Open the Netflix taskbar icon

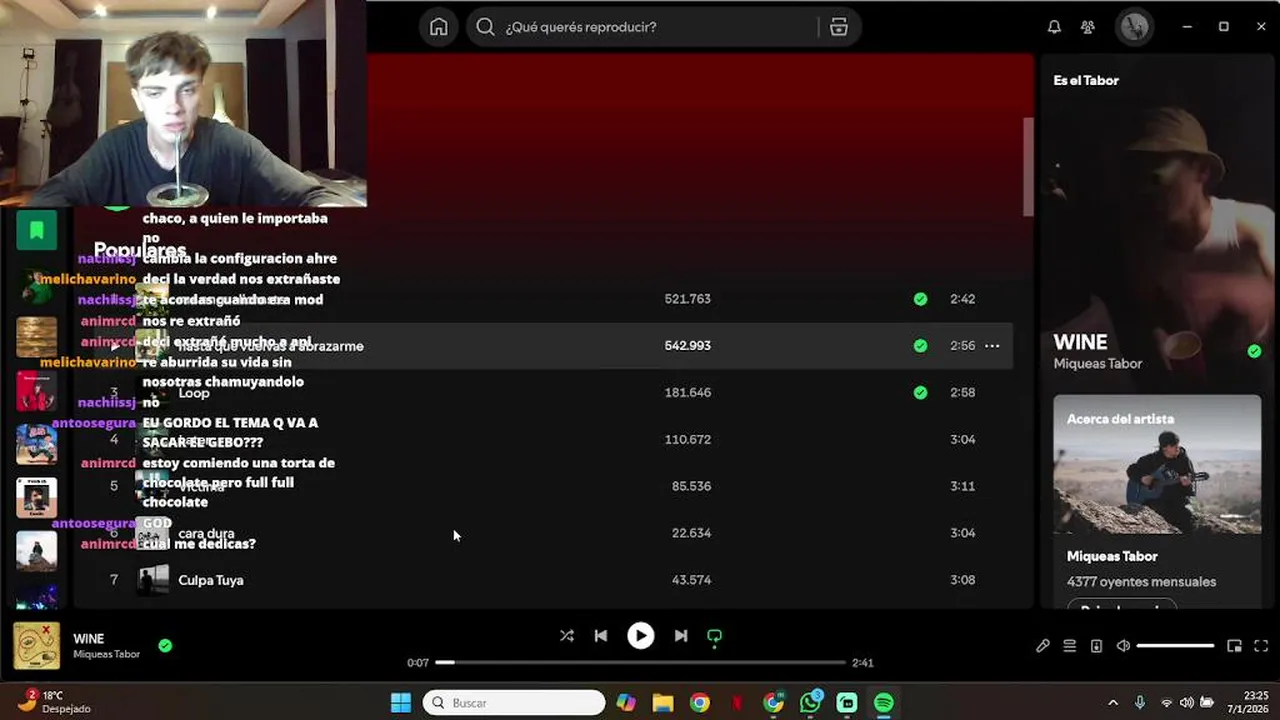pos(737,703)
